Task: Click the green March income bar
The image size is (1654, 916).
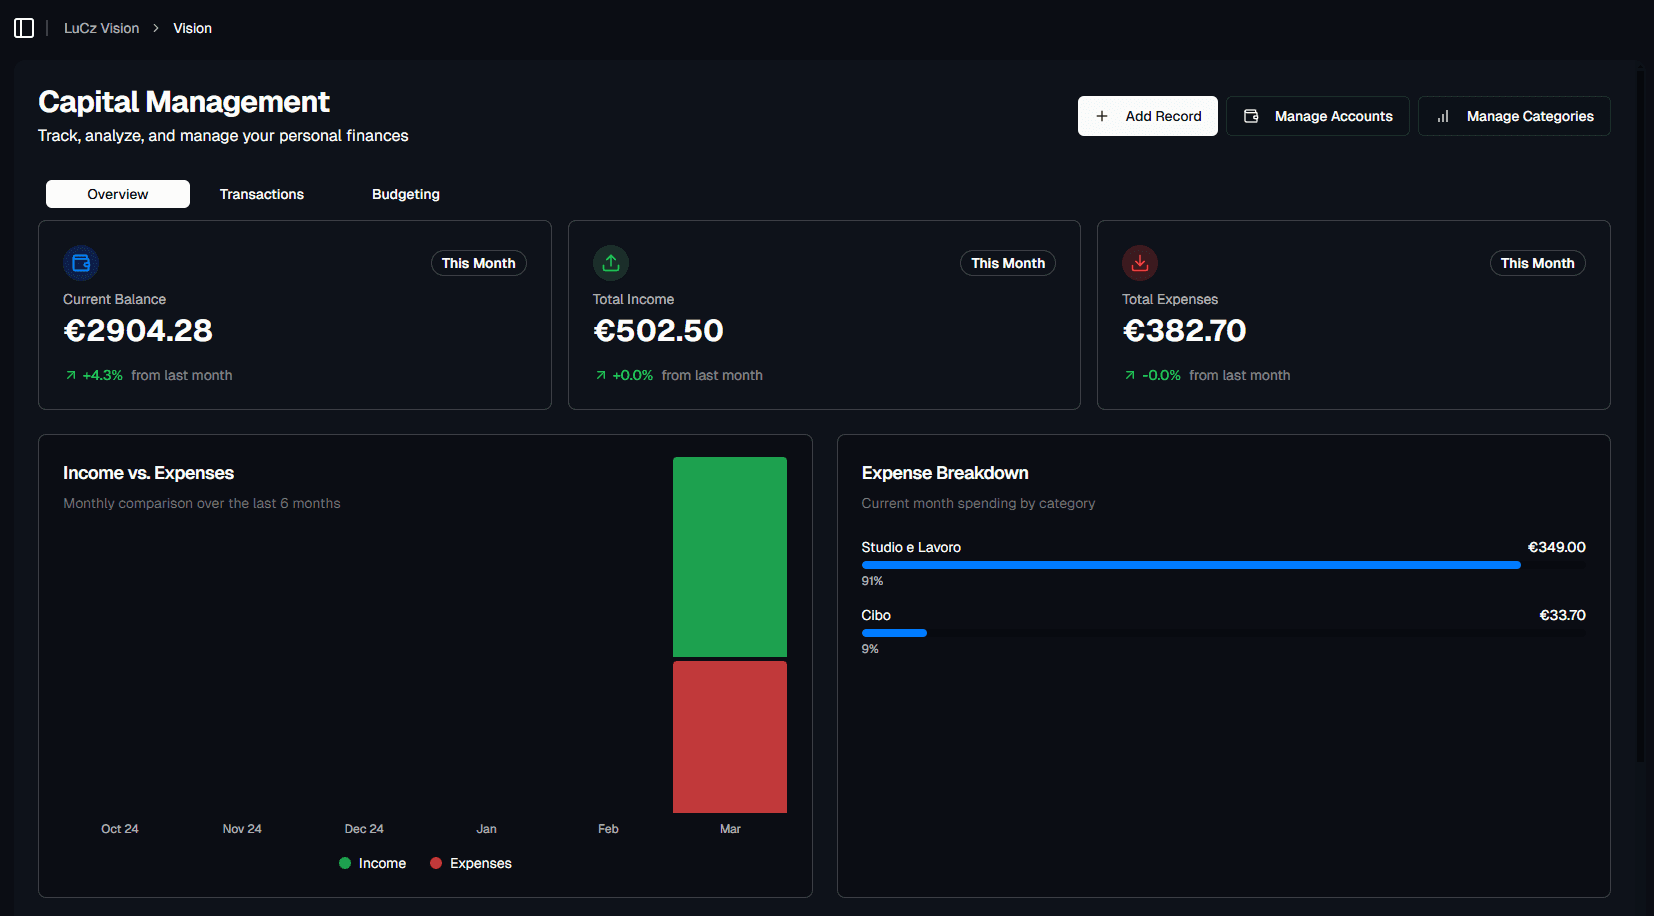Action: click(730, 557)
